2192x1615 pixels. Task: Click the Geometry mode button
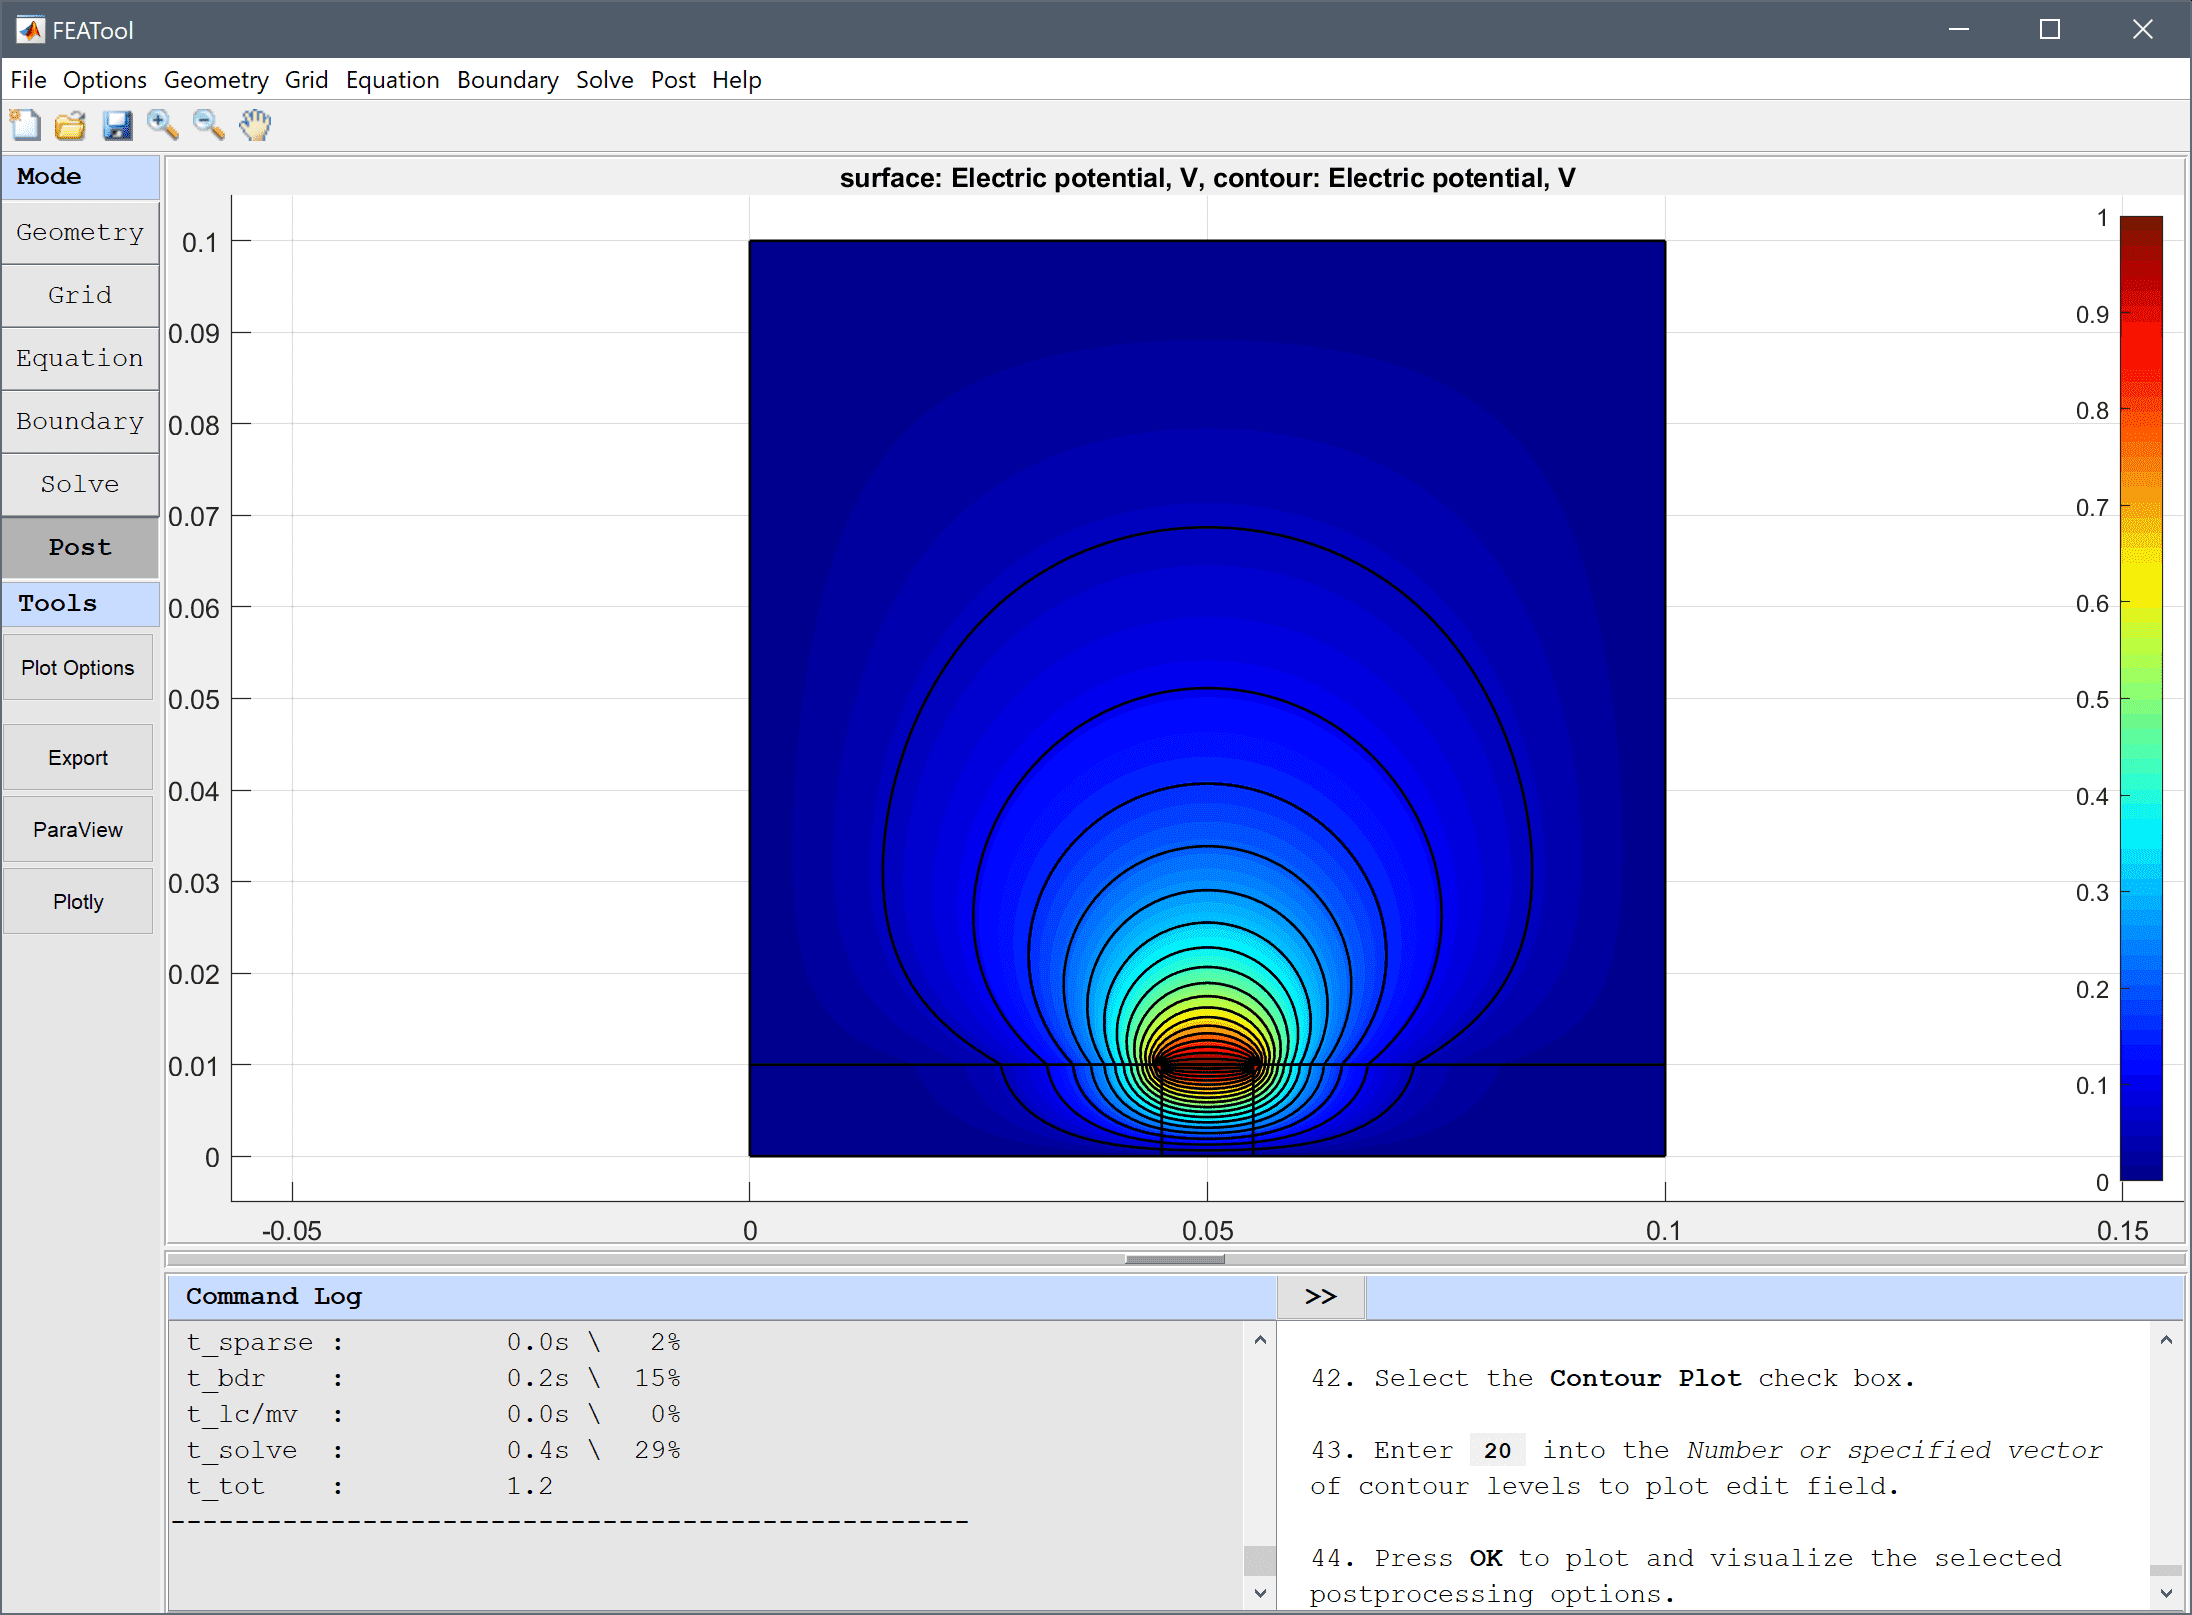coord(80,230)
